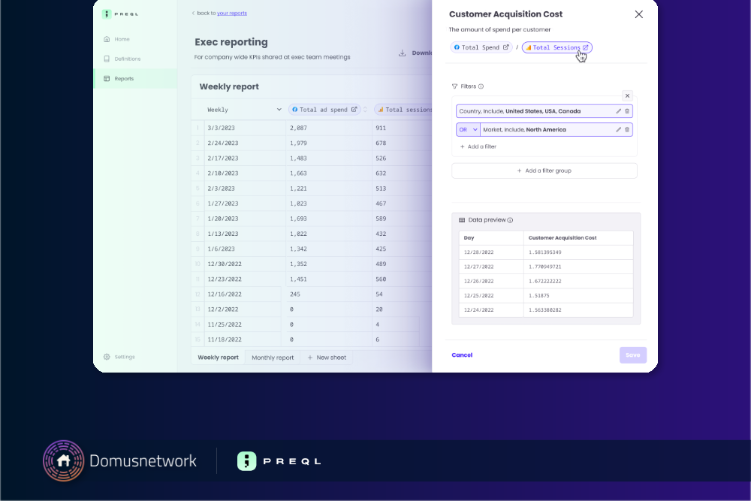
Task: Delete the Country filter with trash icon
Action: coord(627,111)
